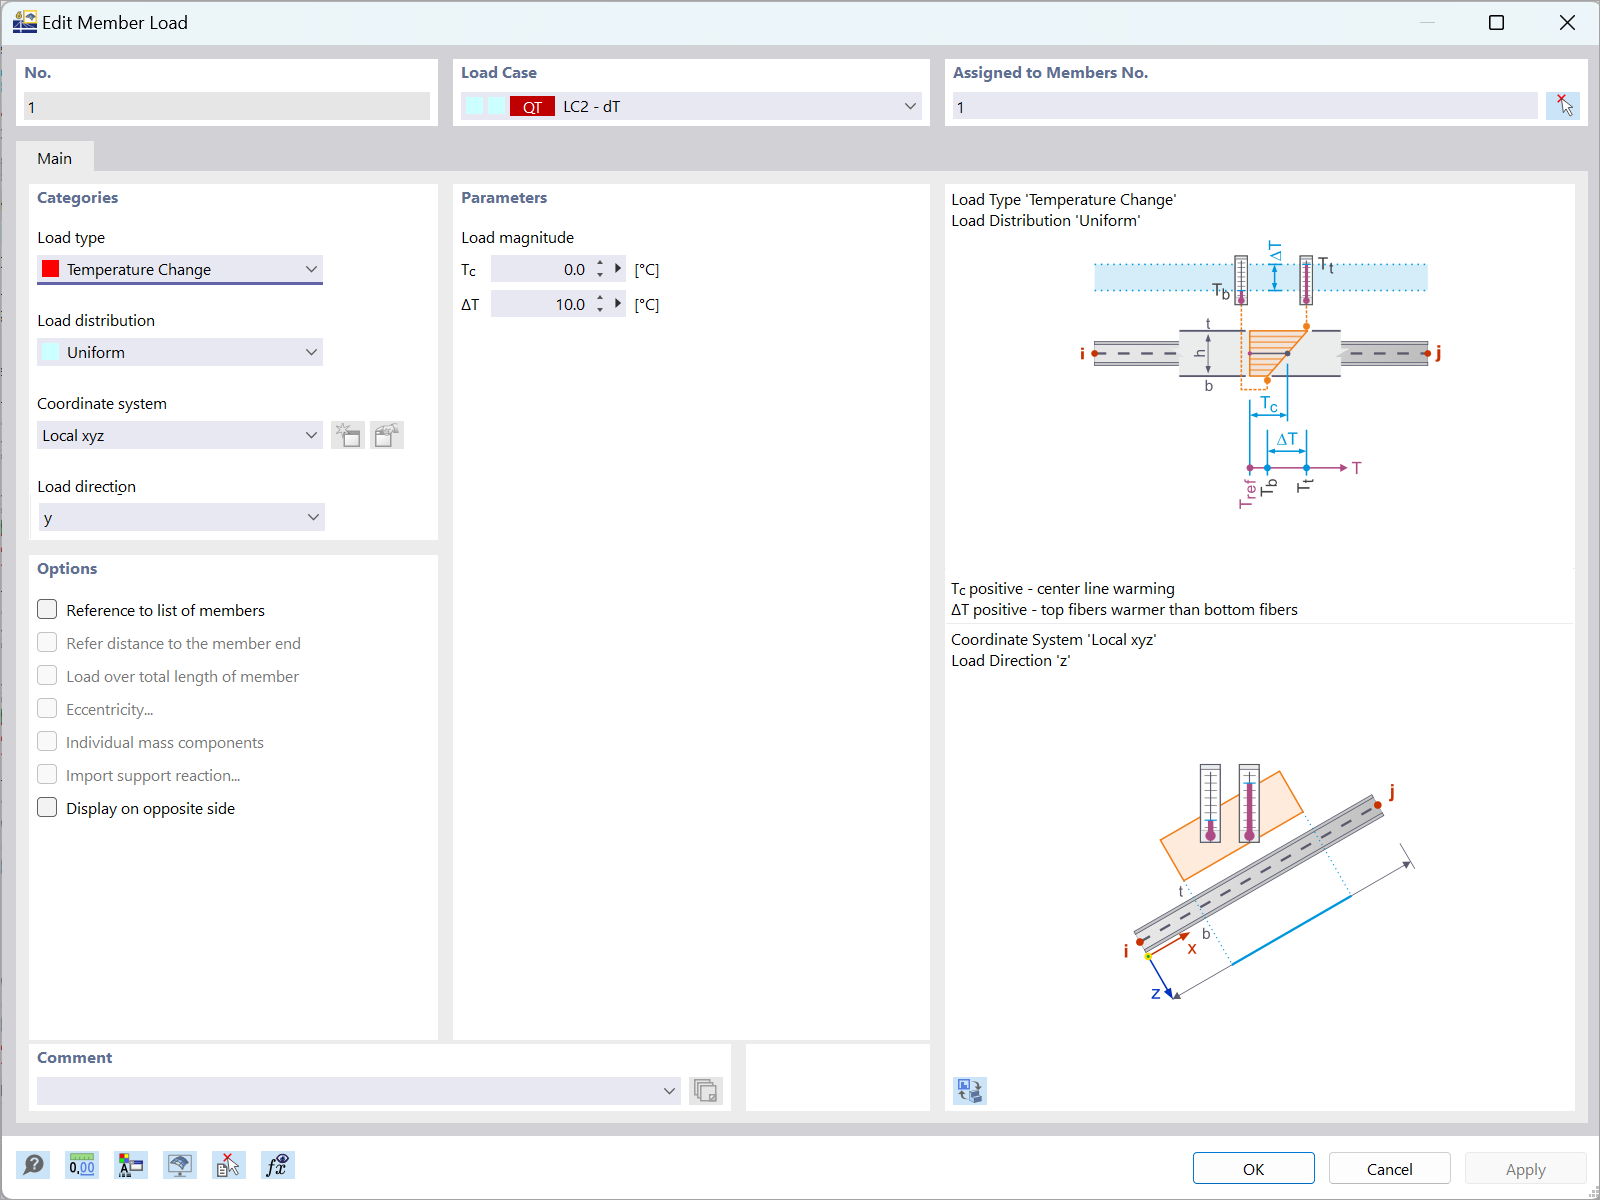Apply changes with the Apply button
Screen dimensions: 1600x1200
tap(1524, 1168)
